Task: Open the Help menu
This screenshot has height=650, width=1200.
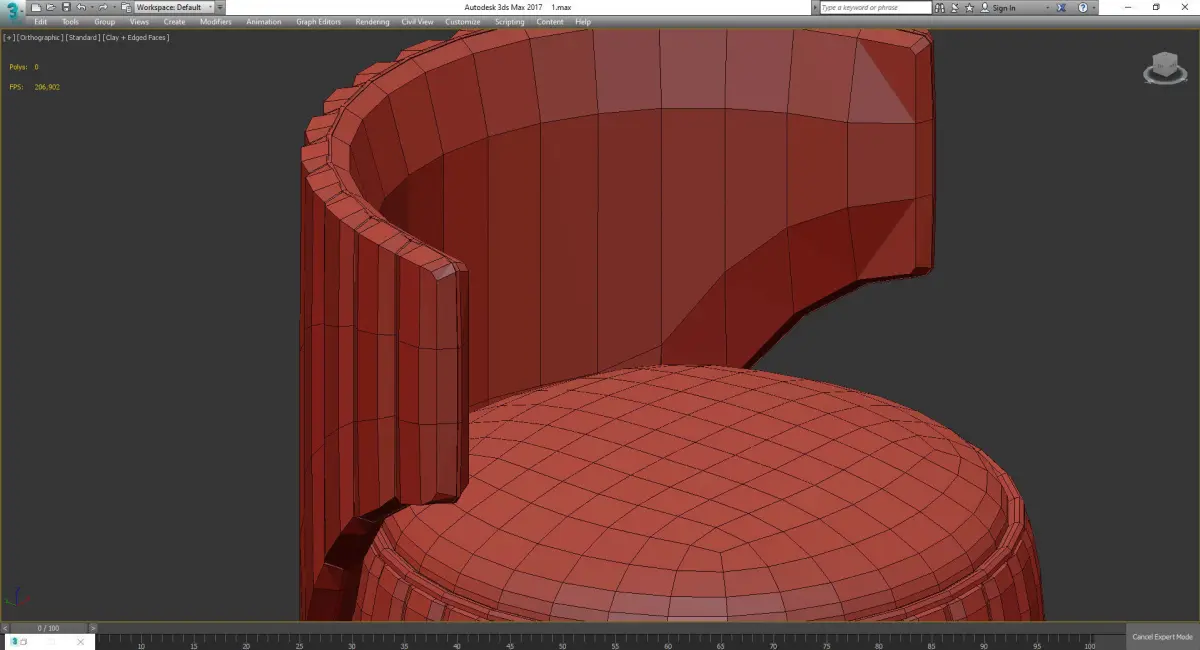Action: [x=583, y=22]
